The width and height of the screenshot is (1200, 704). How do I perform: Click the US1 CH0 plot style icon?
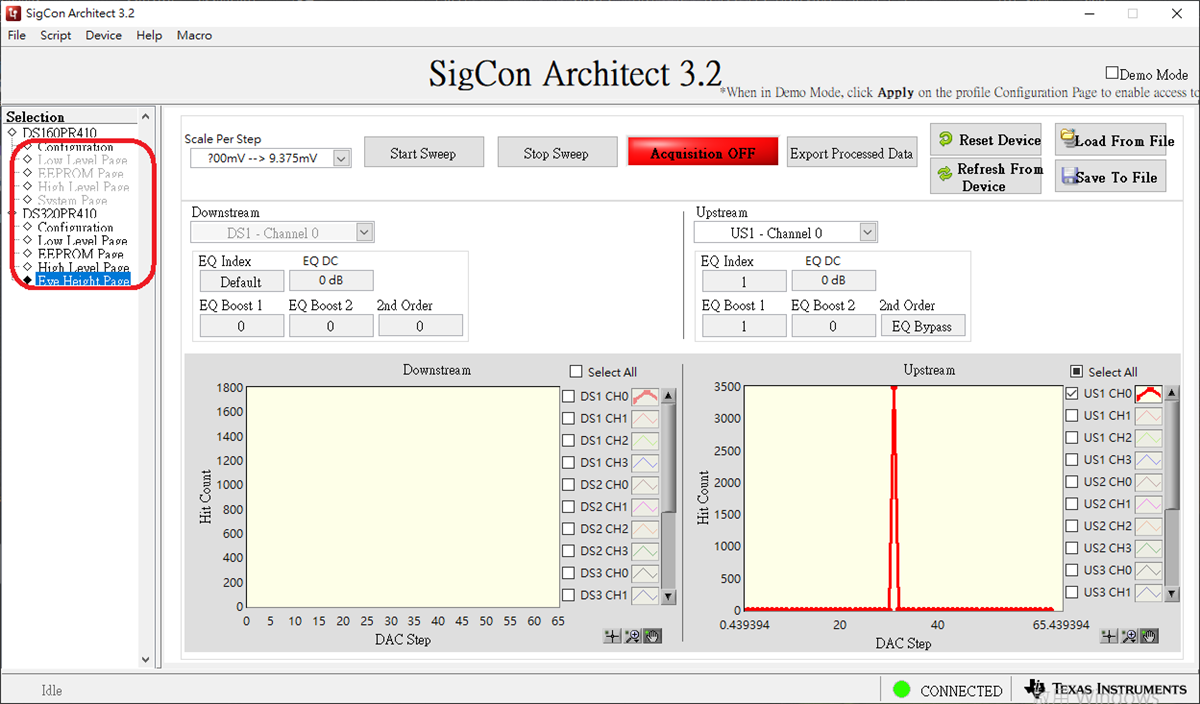(x=1149, y=394)
